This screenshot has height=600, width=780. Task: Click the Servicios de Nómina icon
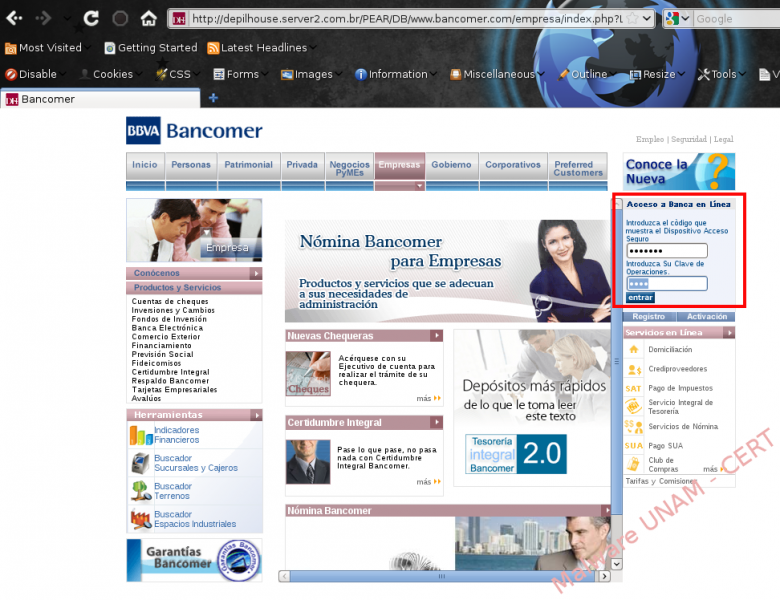pos(634,426)
